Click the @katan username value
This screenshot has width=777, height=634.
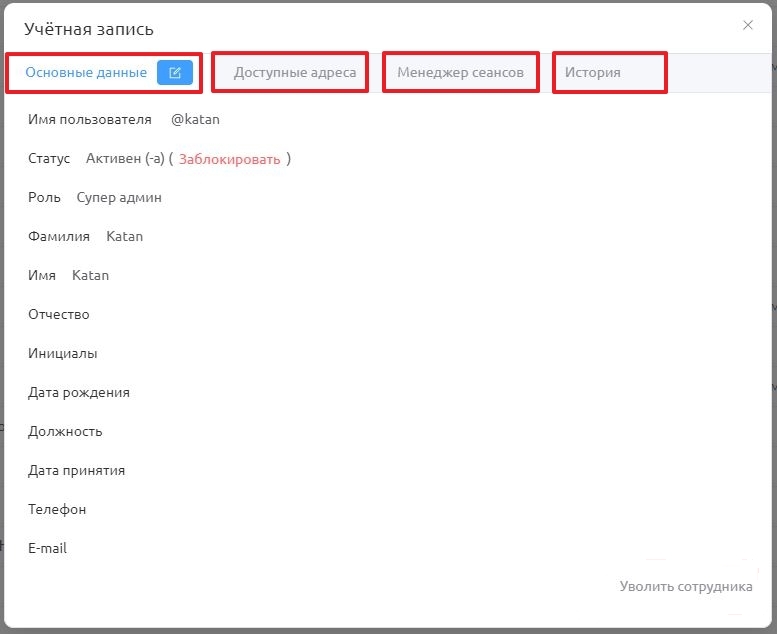[195, 119]
